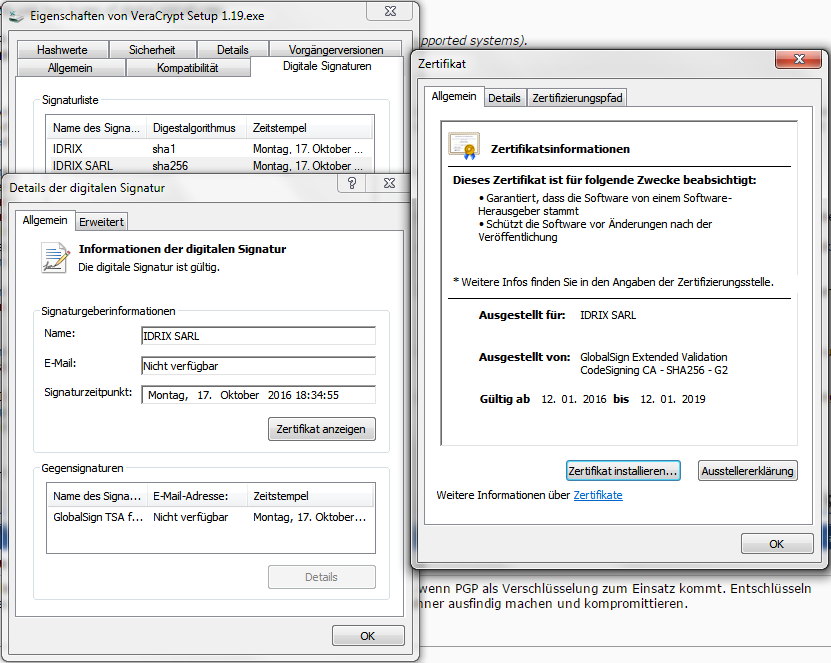Click the Digestalgorithmus column header
Screen dimensions: 831x663
click(x=196, y=128)
